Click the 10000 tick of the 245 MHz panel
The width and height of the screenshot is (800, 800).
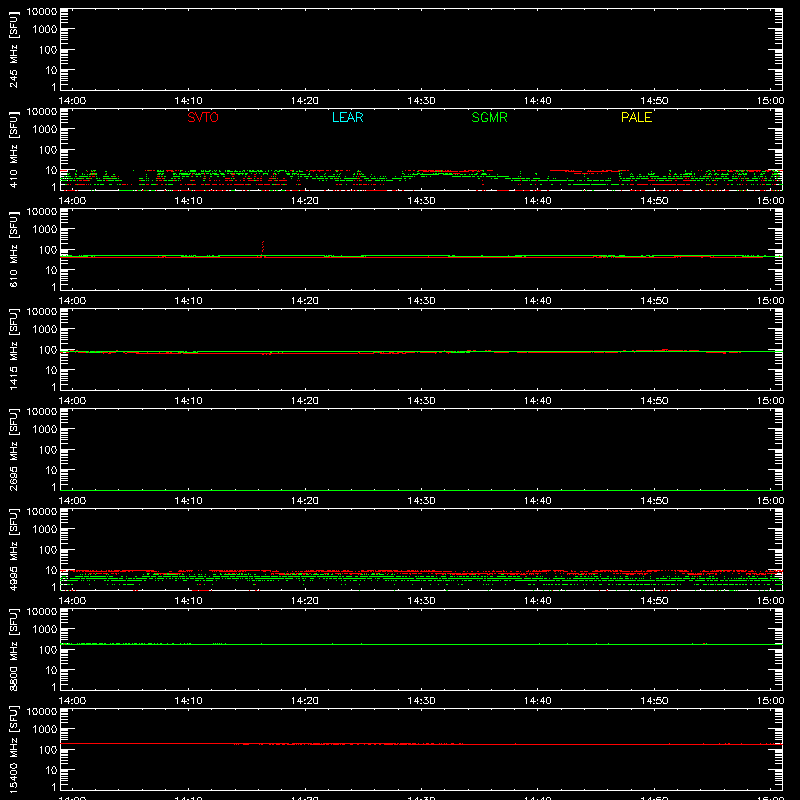(42, 12)
